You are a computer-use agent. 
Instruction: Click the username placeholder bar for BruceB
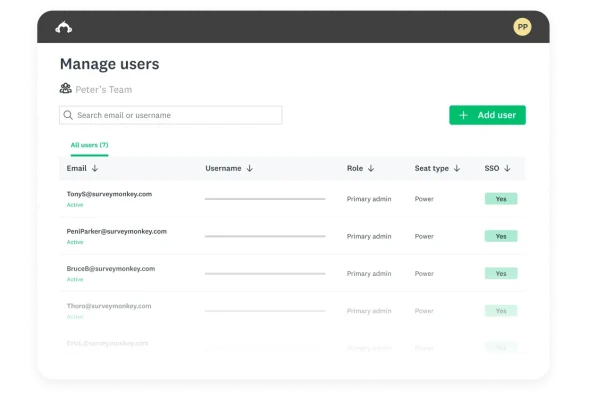[x=265, y=274]
